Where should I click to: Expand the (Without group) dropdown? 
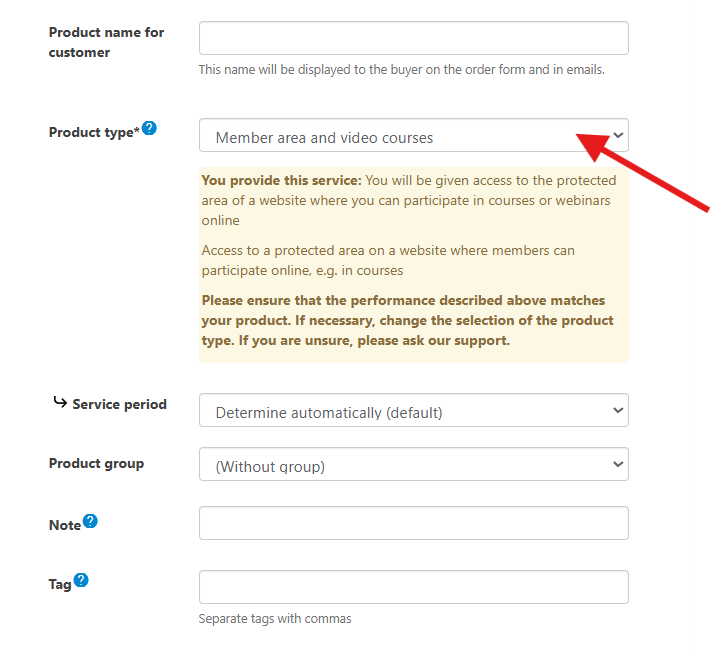[x=413, y=464]
